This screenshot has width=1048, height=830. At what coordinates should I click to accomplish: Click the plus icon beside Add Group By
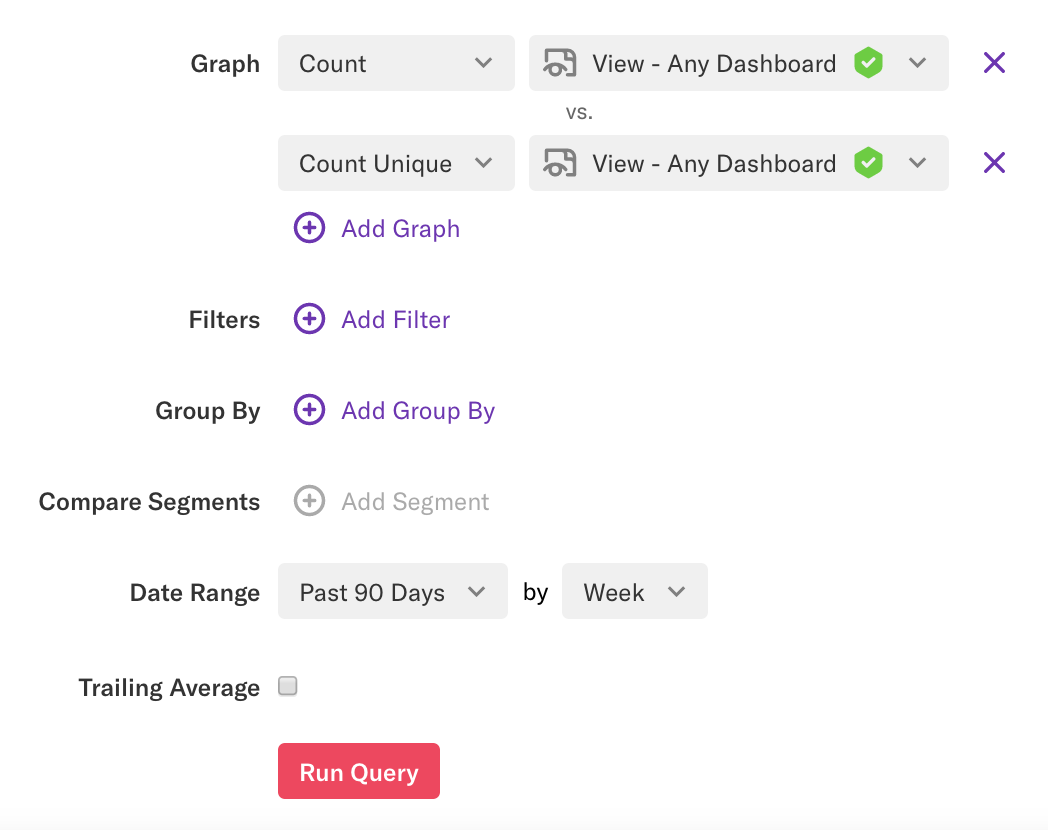tap(309, 410)
